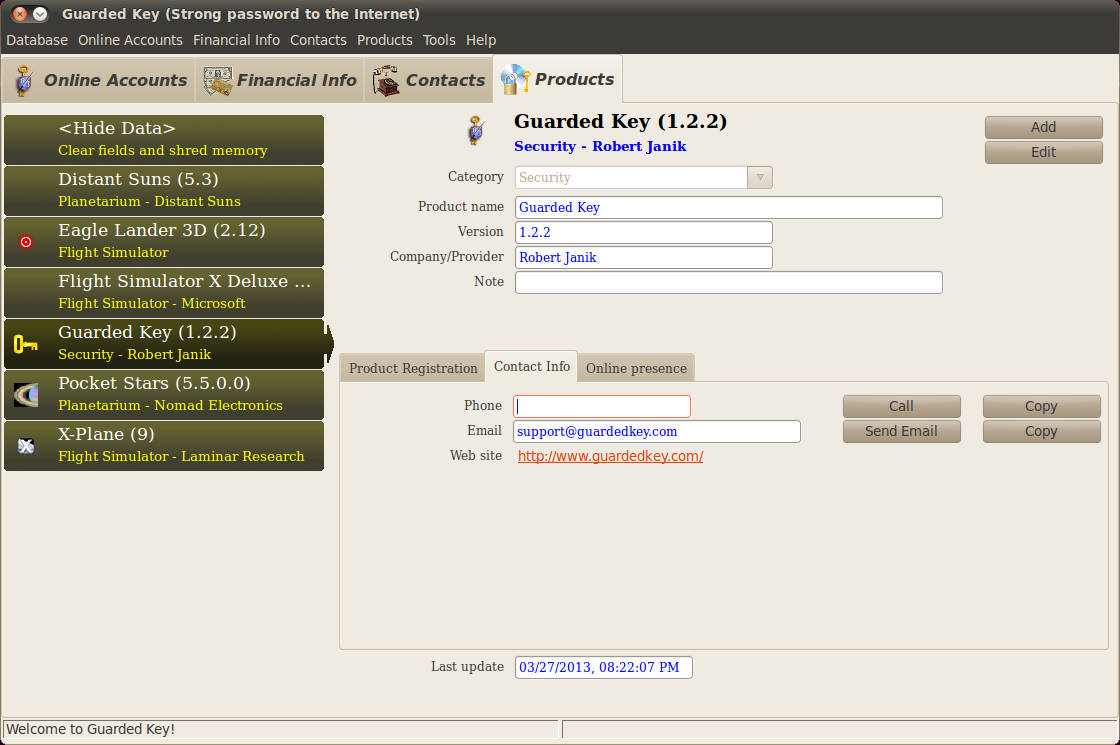
Task: Click the Email input field
Action: tap(656, 431)
